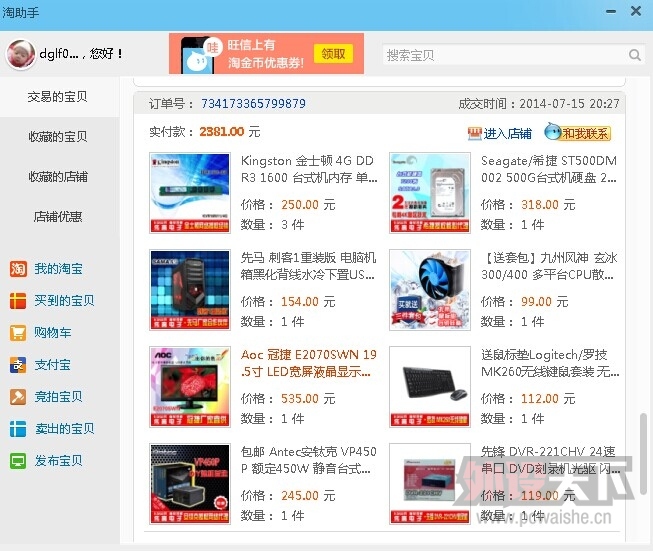Open 发布宝贝 link
653x551 pixels.
tap(58, 461)
